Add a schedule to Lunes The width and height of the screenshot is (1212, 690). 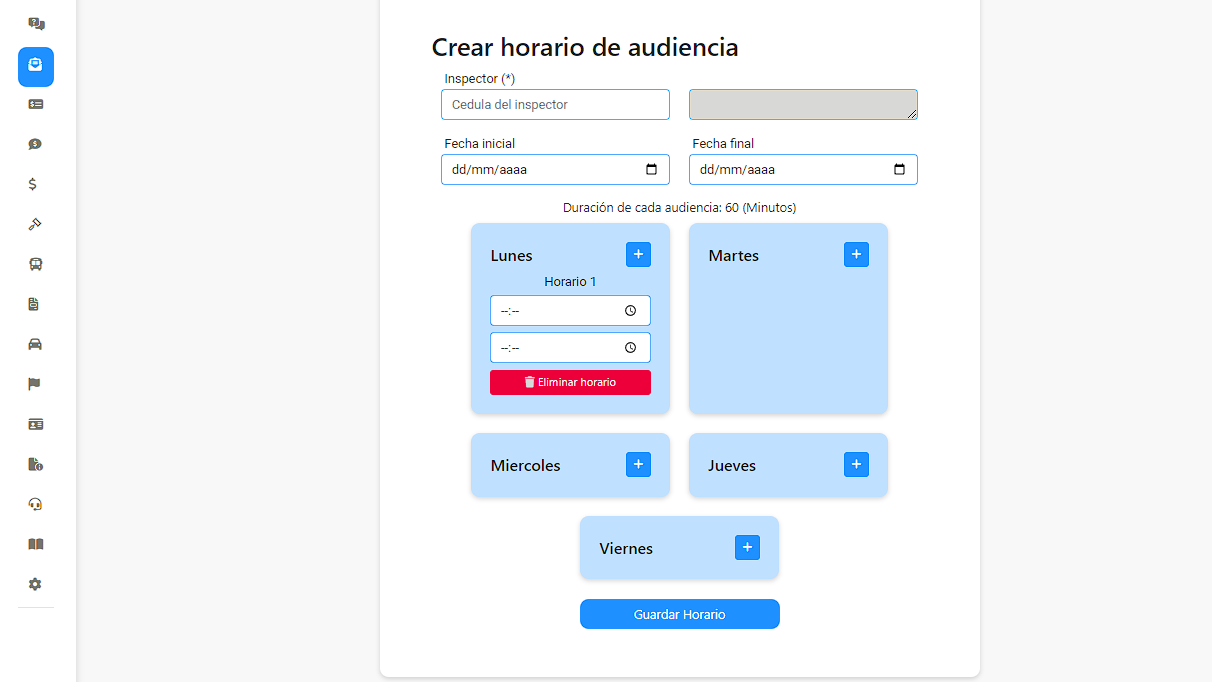tap(639, 254)
